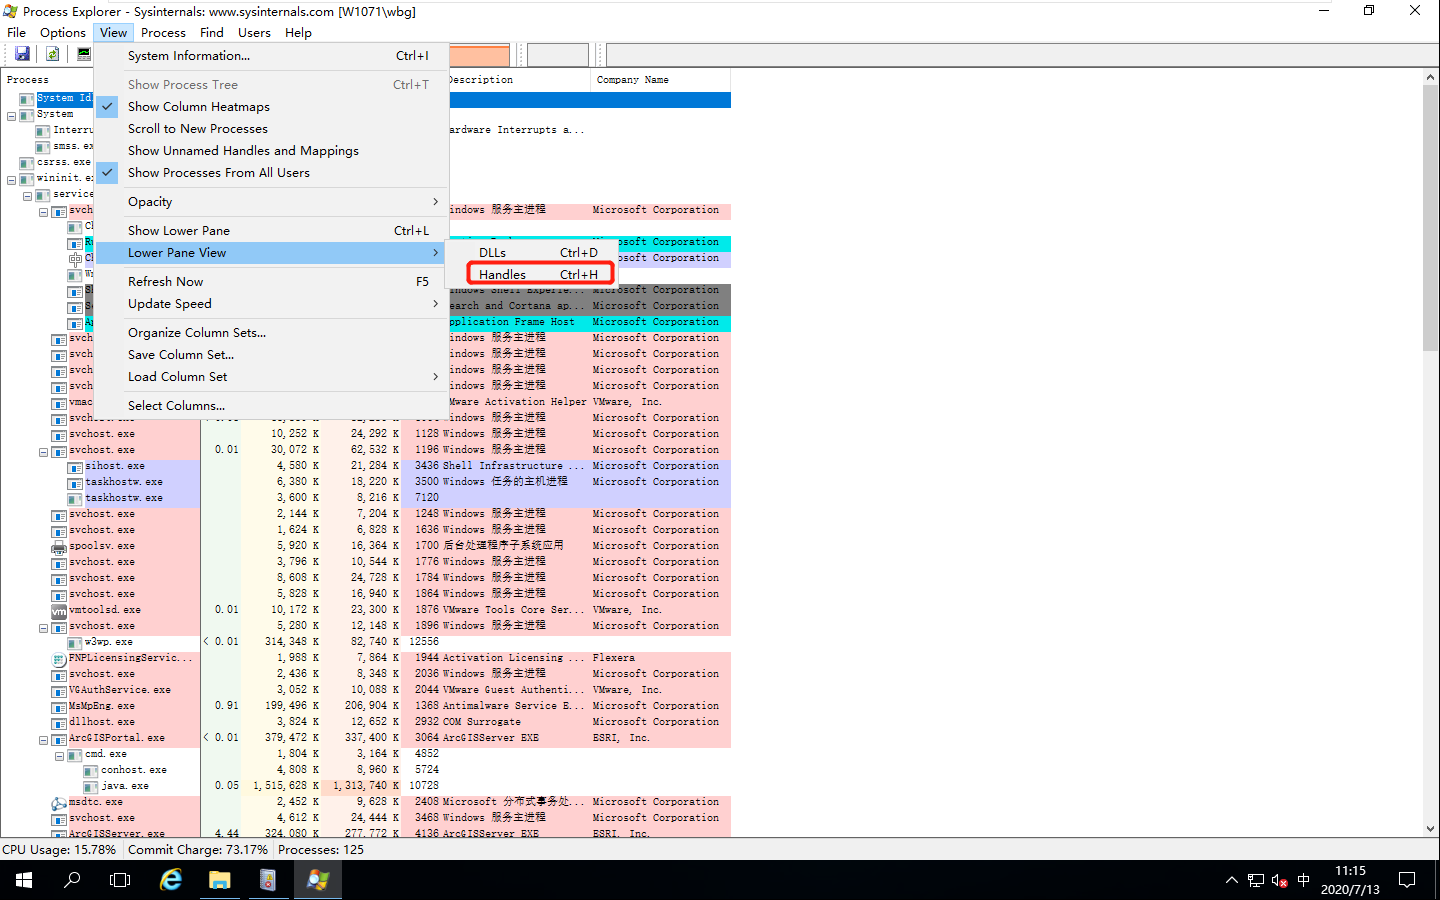
Task: Click the w3wp.exe process icon
Action: [75, 642]
